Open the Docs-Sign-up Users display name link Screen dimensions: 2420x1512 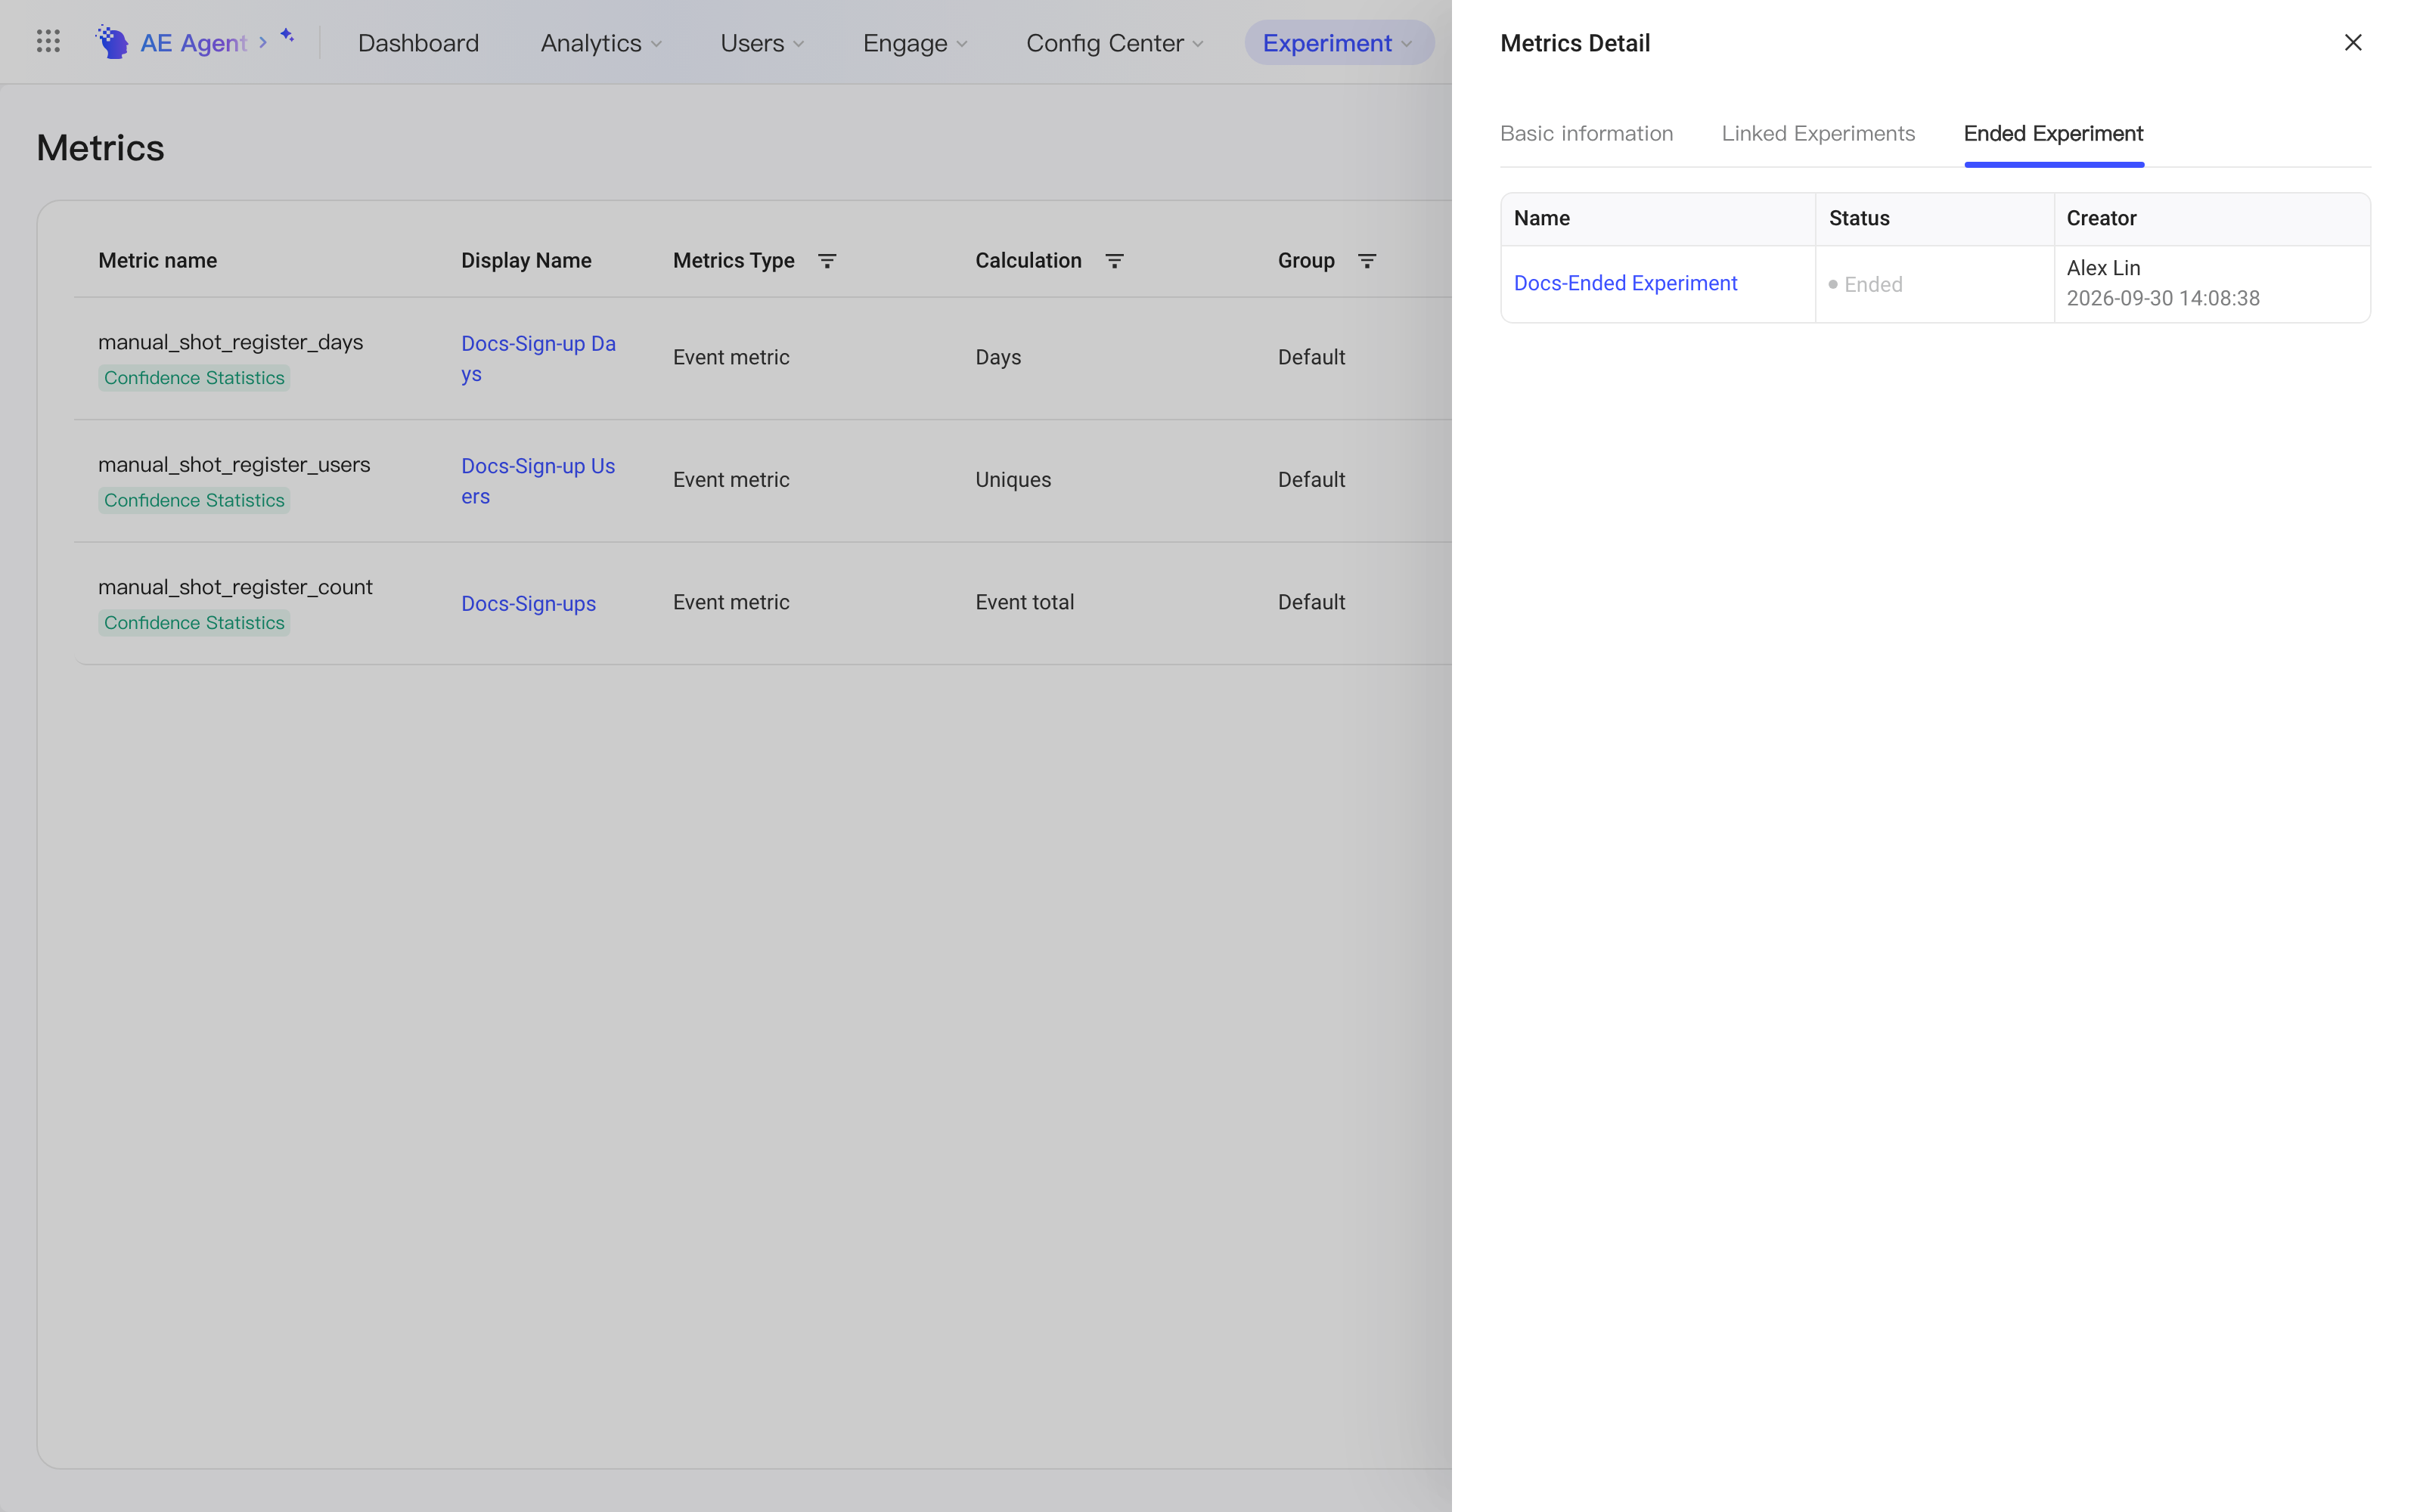[538, 481]
